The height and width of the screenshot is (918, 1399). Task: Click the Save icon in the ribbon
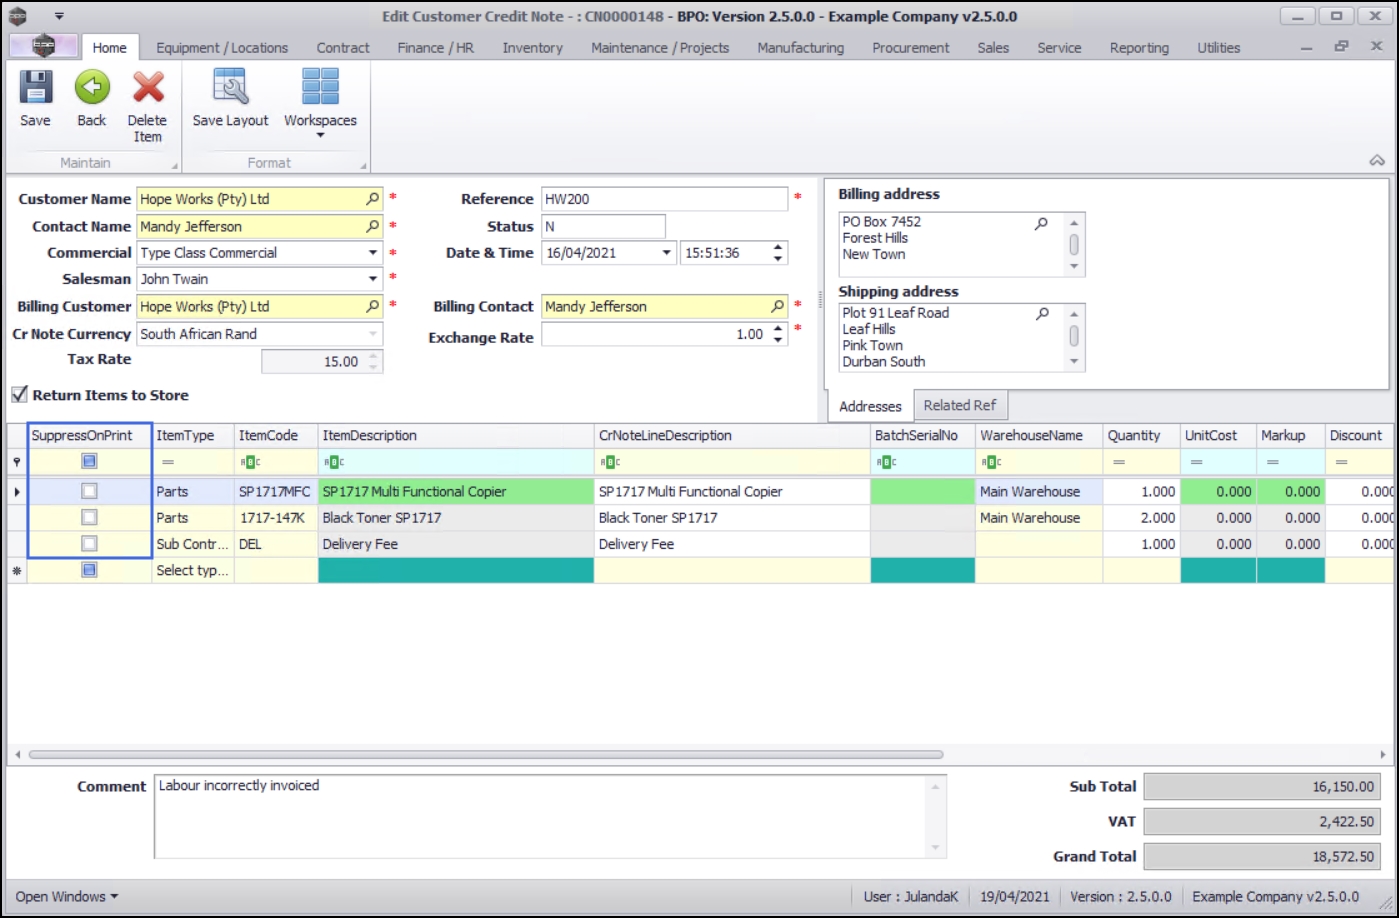point(35,89)
